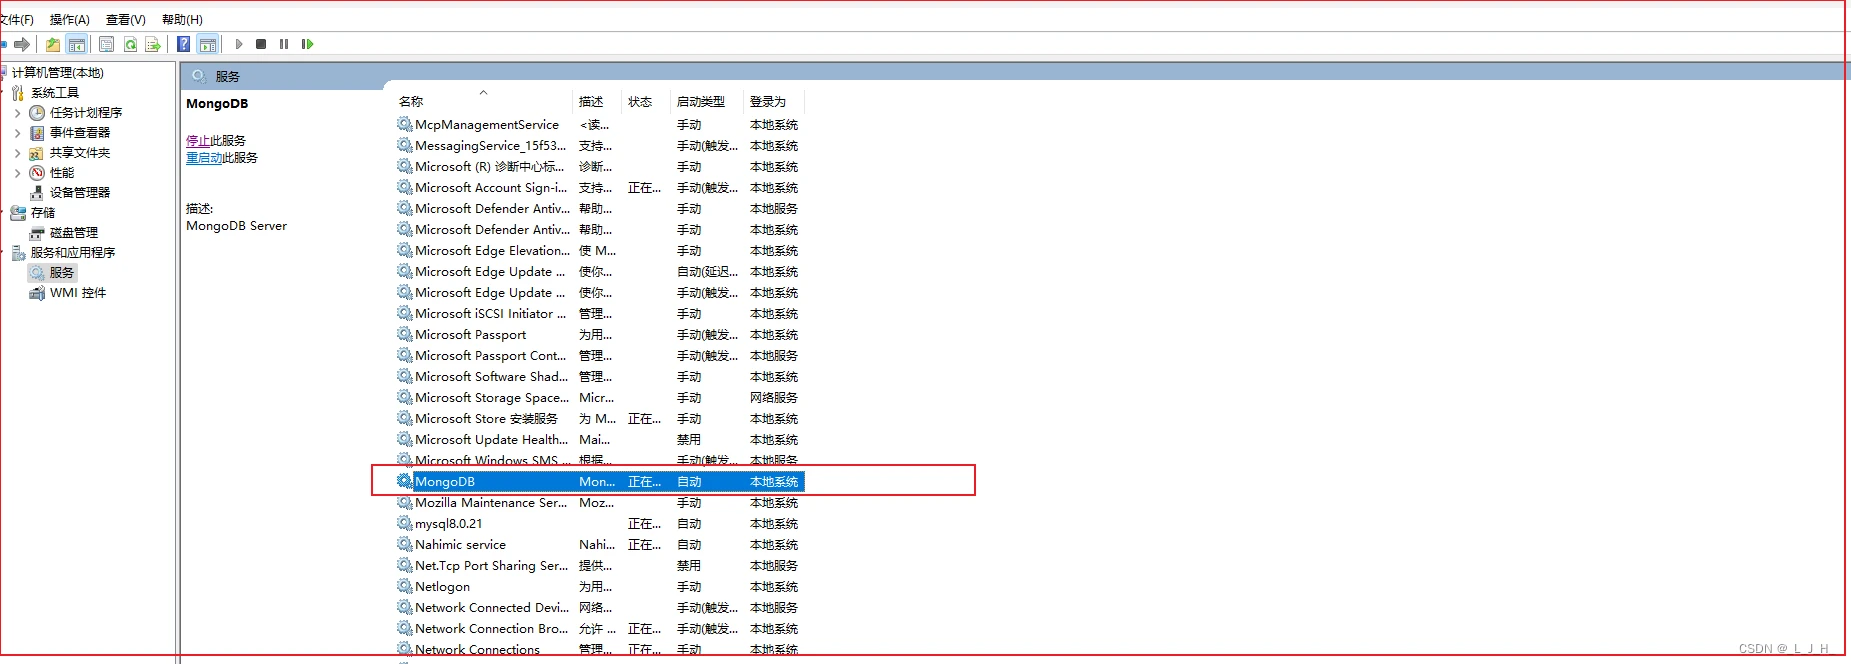Expand the 任务计划程序 tree node
1851x664 pixels.
[x=17, y=113]
